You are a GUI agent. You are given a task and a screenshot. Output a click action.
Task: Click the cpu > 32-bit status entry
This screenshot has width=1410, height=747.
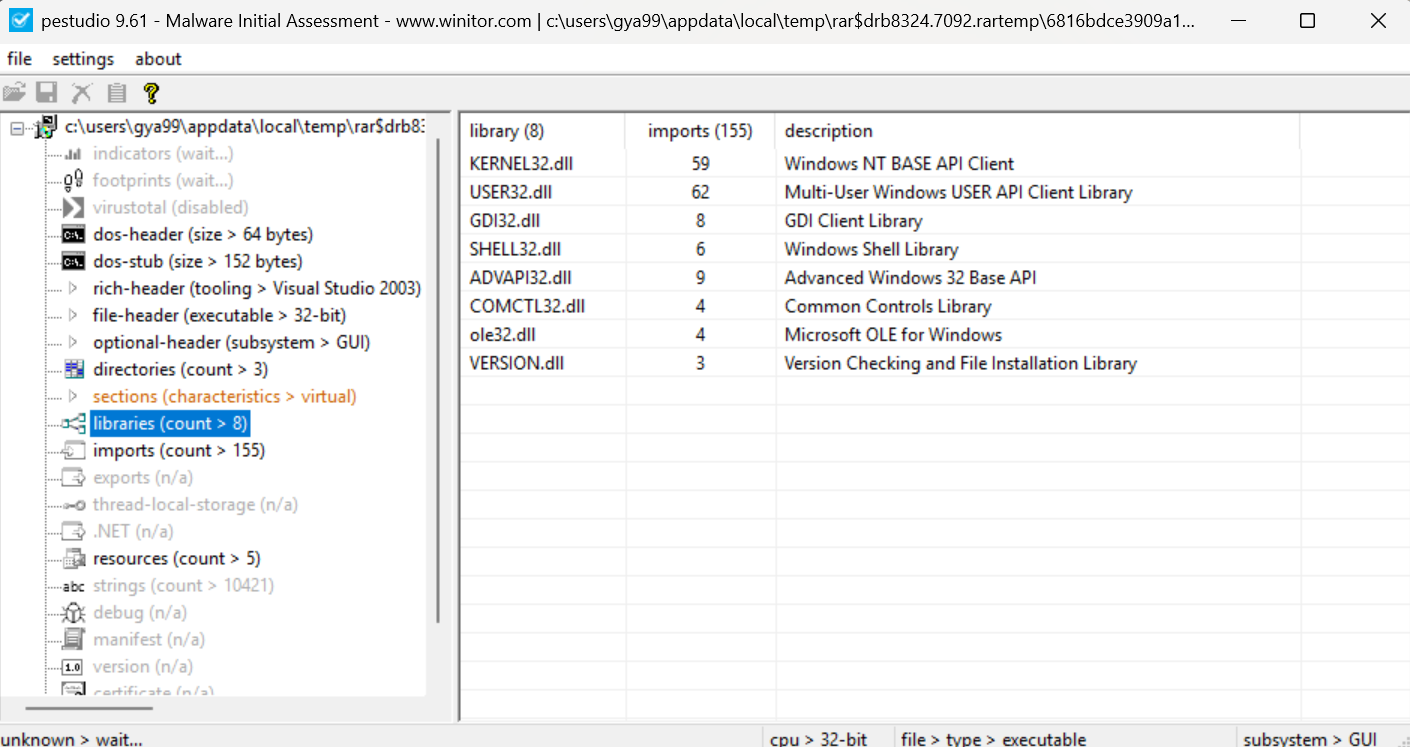pyautogui.click(x=819, y=739)
